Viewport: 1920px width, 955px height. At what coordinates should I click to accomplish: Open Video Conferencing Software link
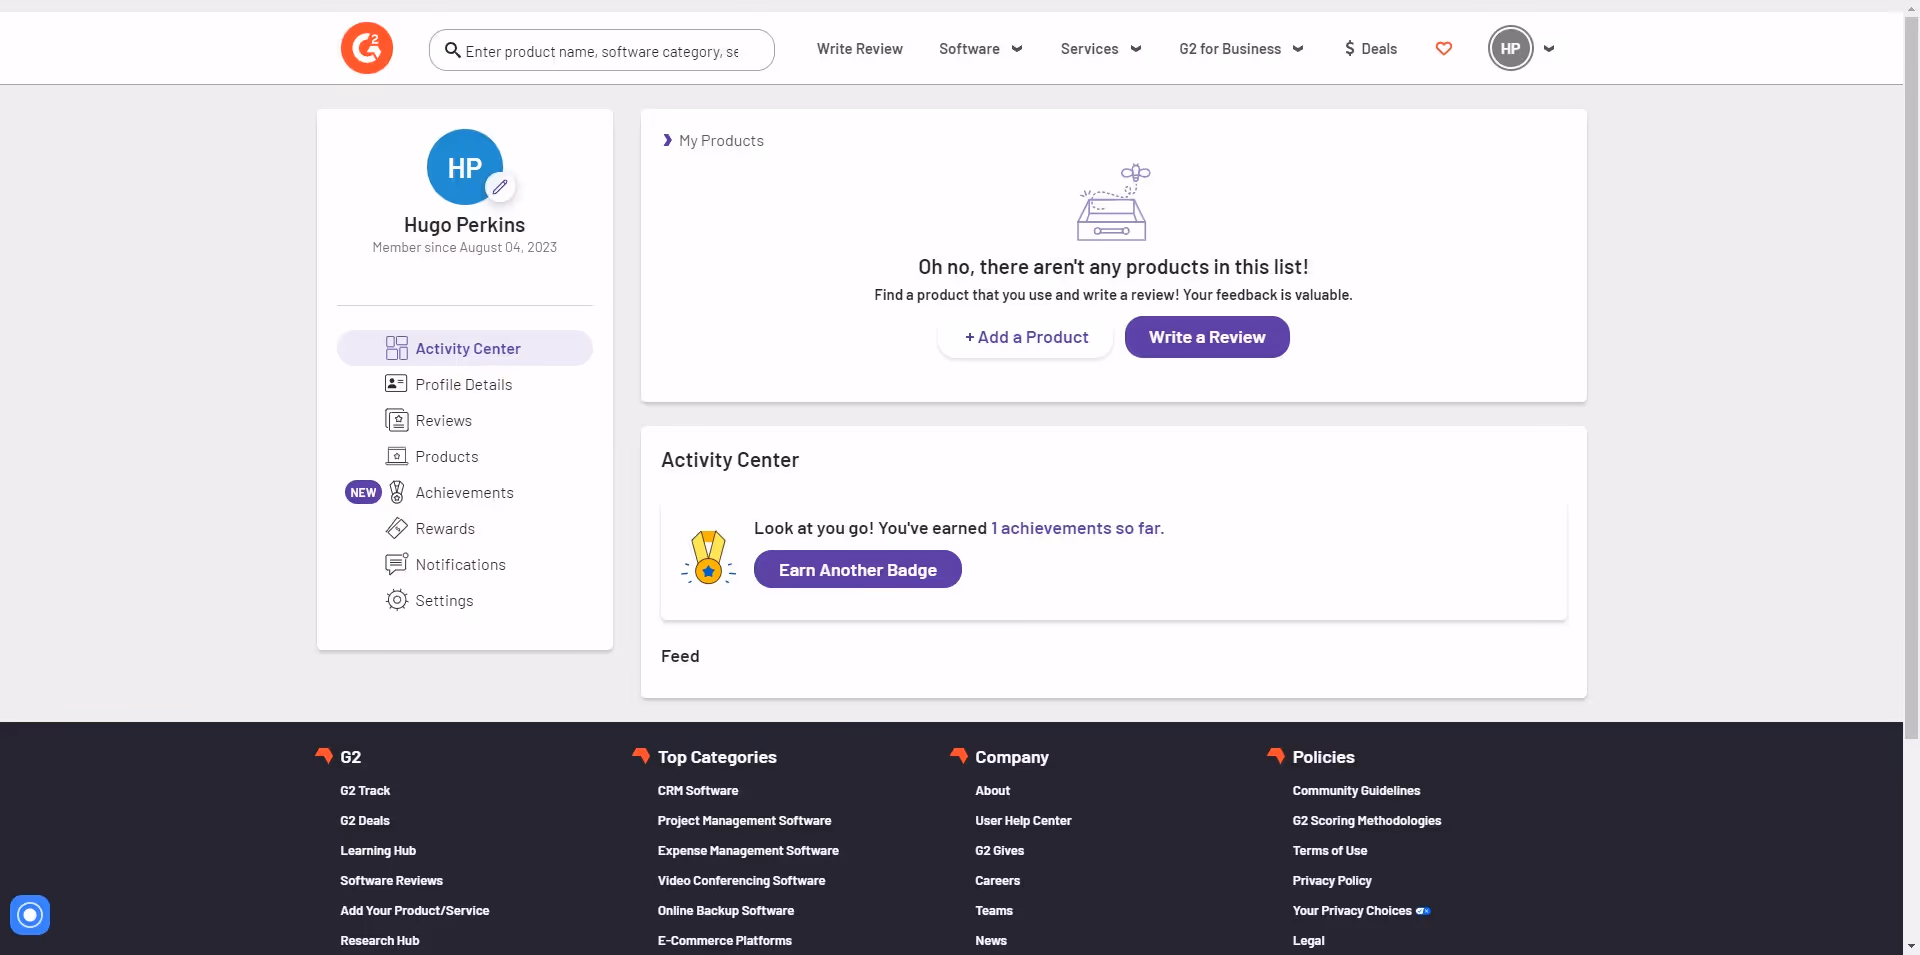(x=741, y=880)
